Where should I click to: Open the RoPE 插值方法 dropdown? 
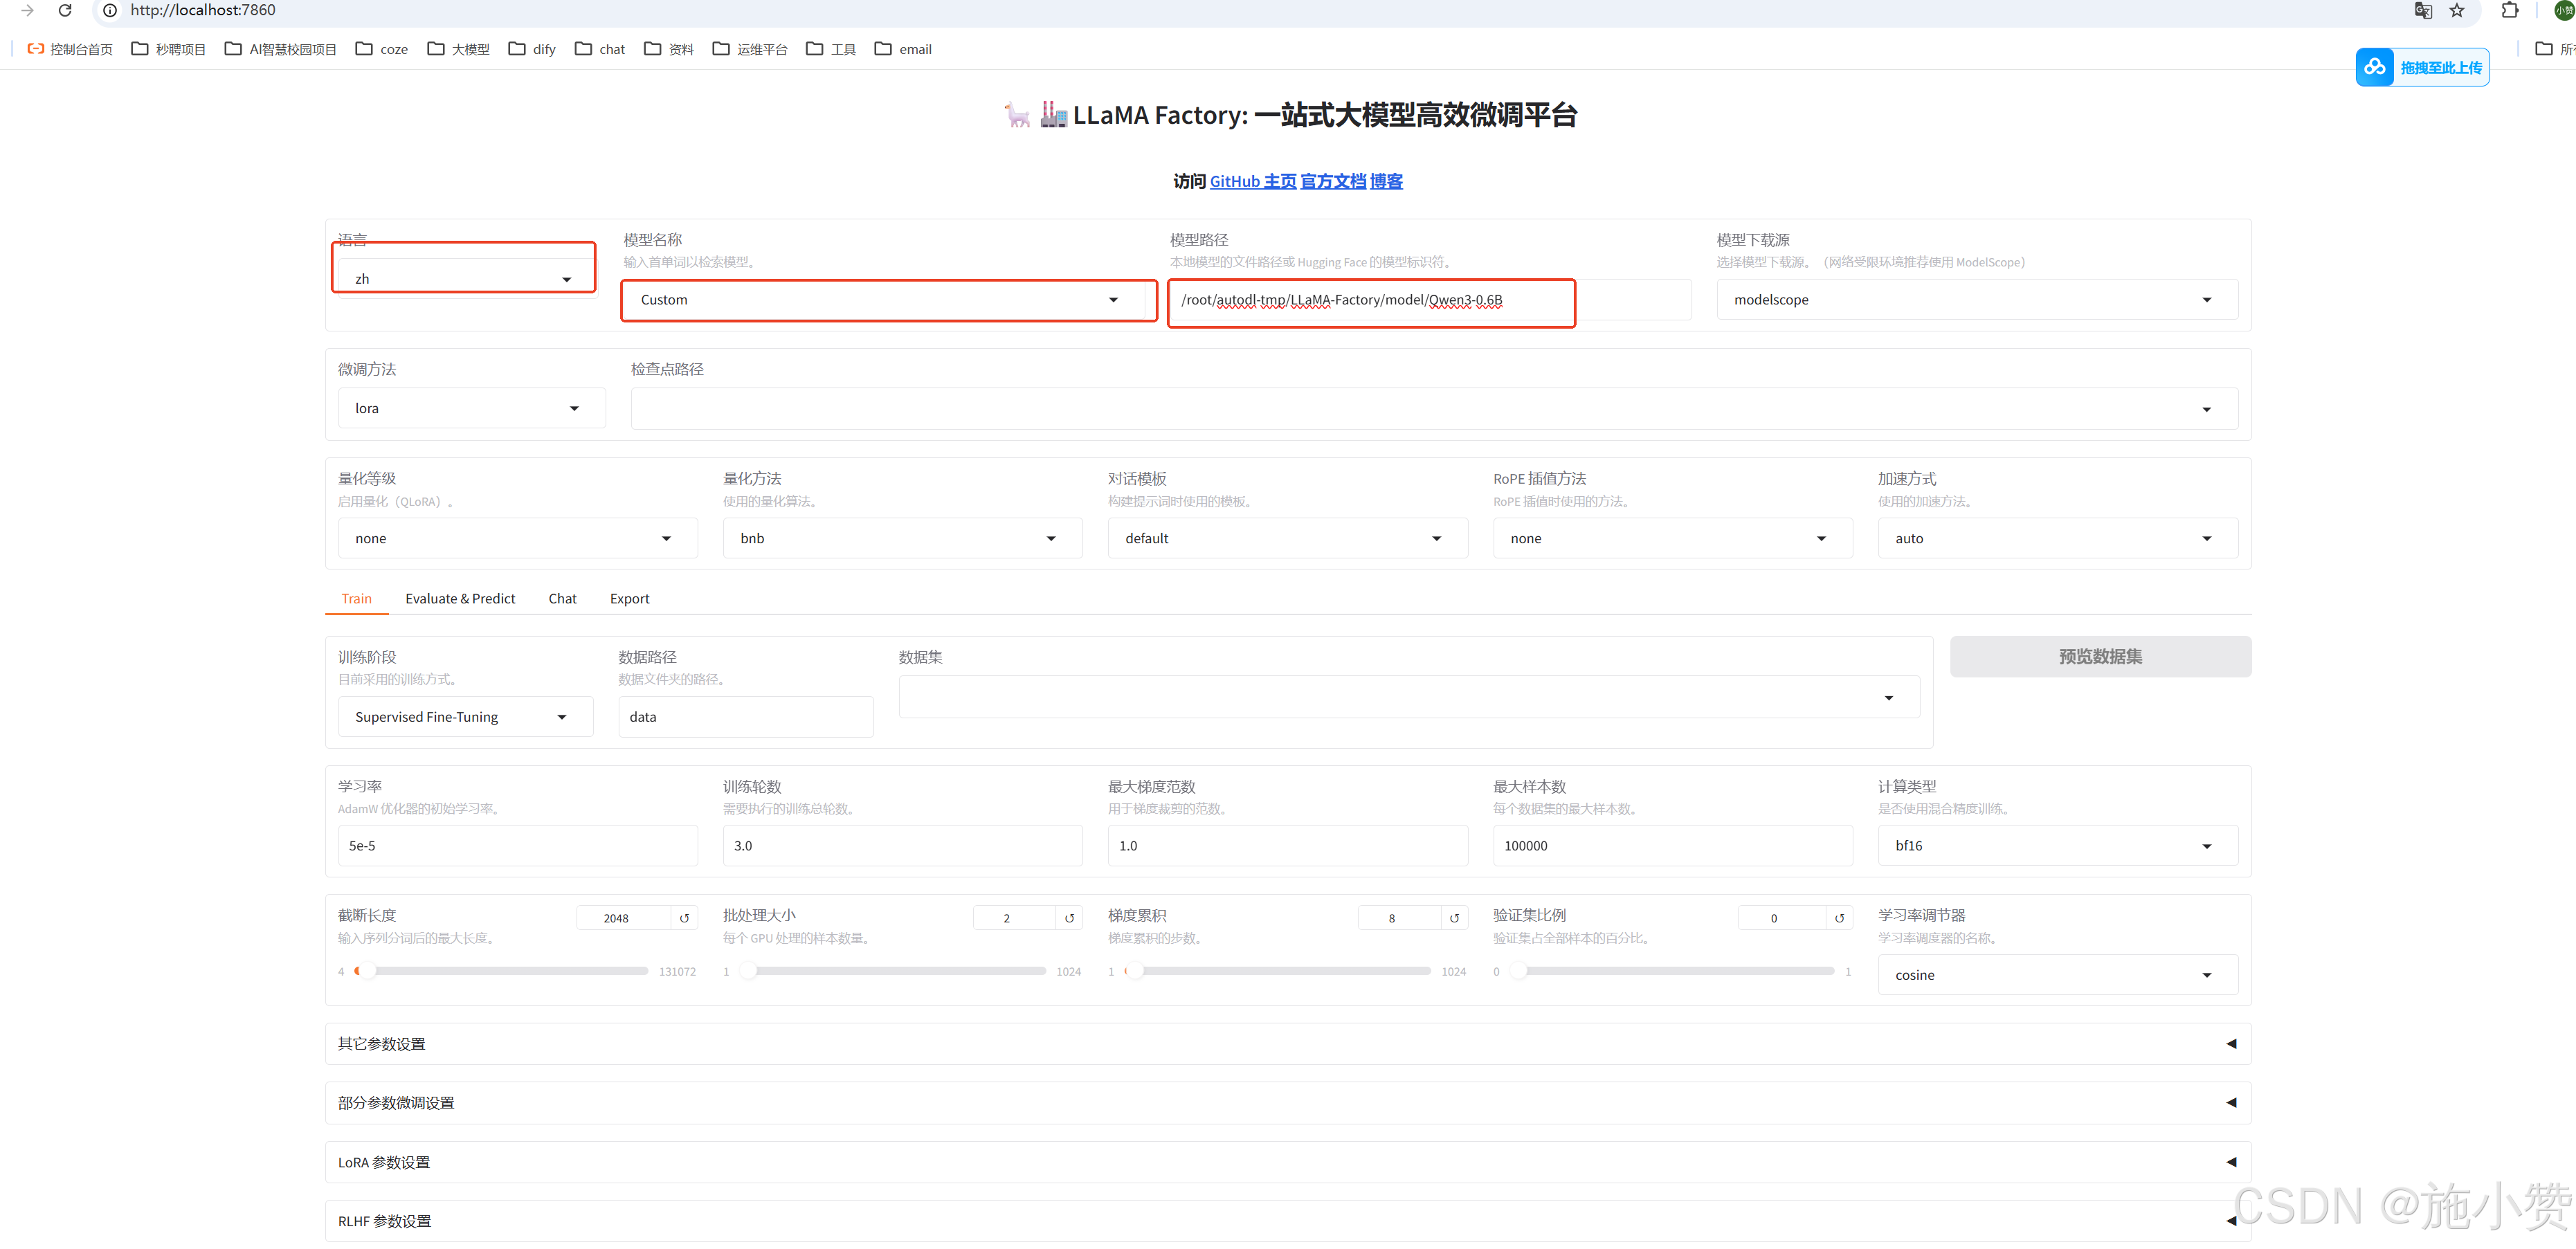[x=1672, y=538]
